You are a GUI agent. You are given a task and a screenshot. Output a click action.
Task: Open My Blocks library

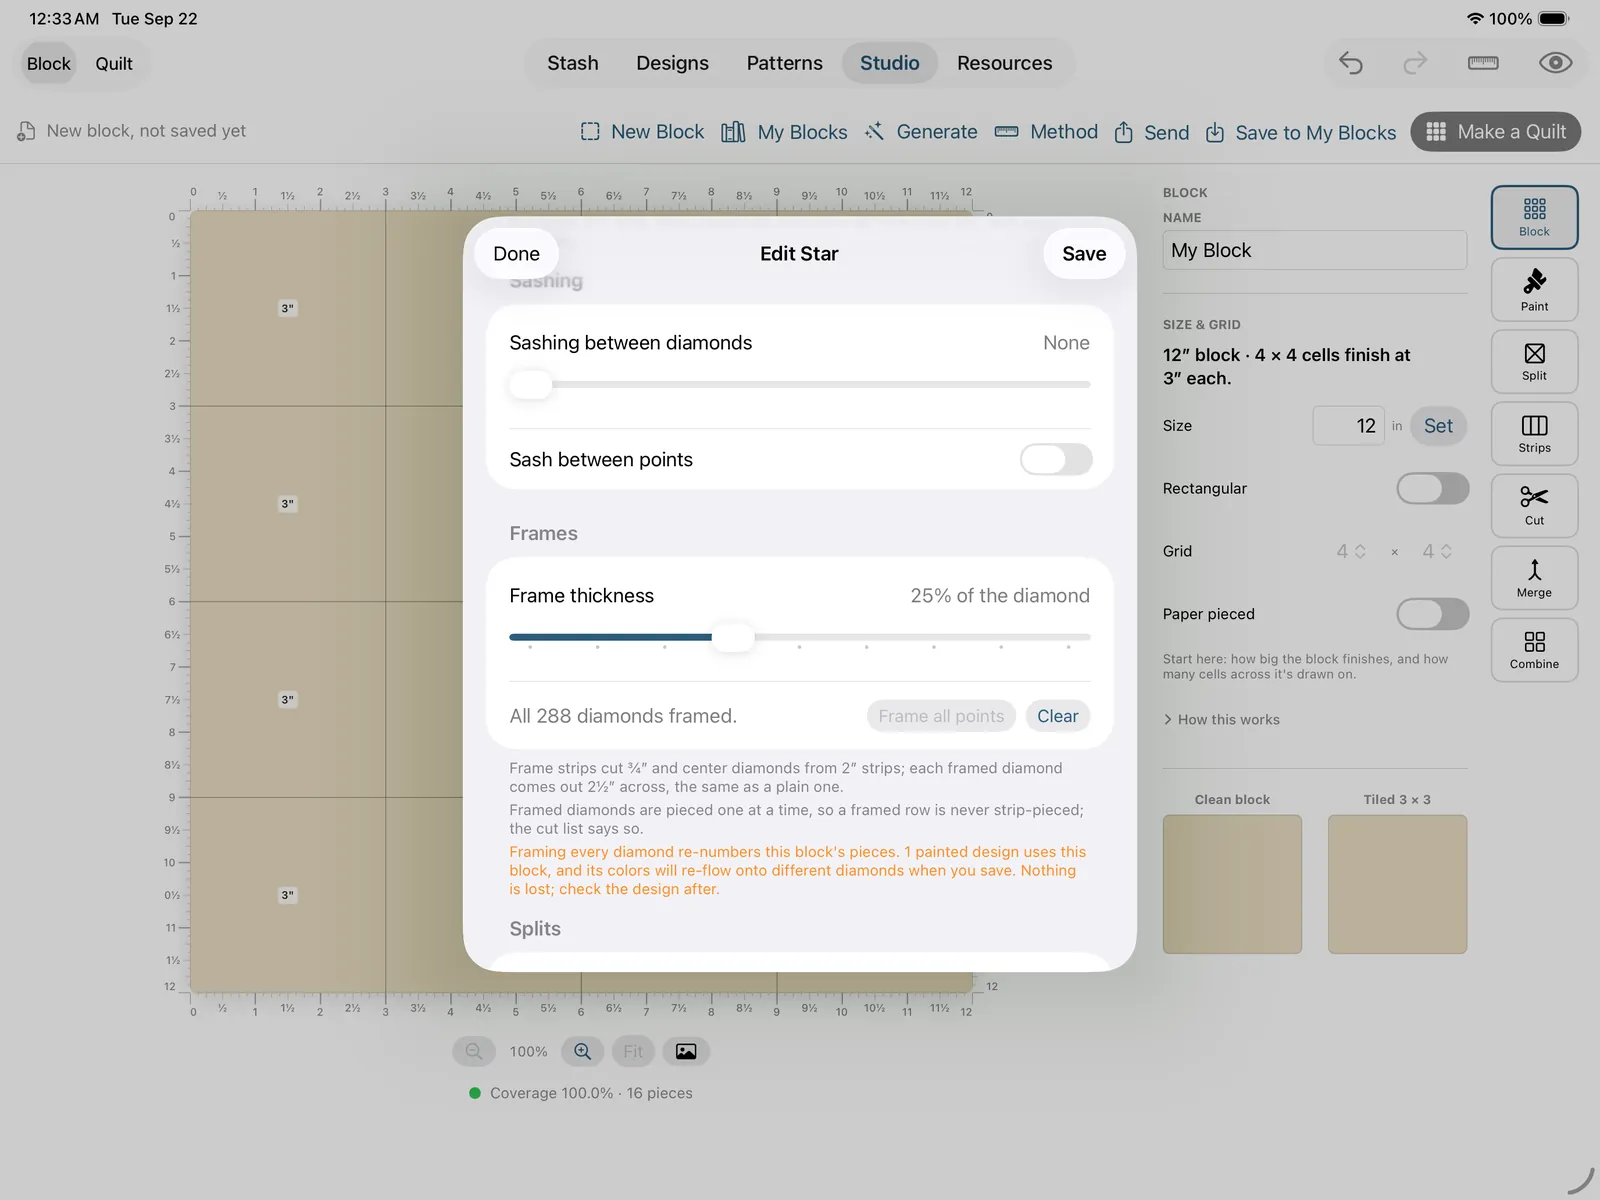point(784,132)
